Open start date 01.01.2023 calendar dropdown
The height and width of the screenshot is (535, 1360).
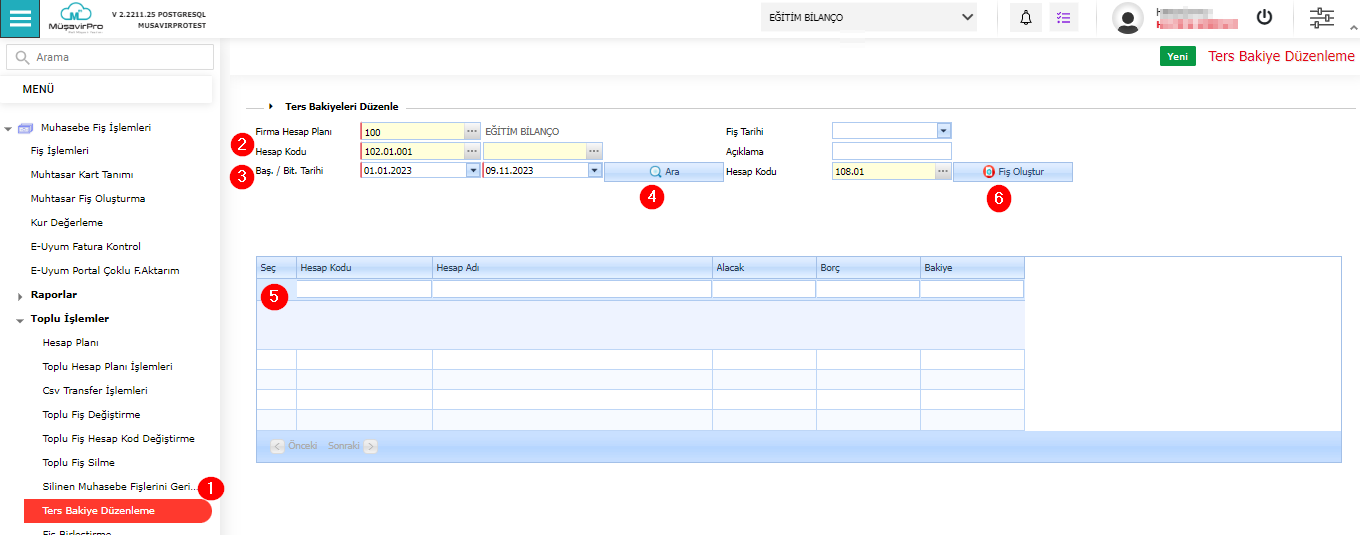(473, 171)
